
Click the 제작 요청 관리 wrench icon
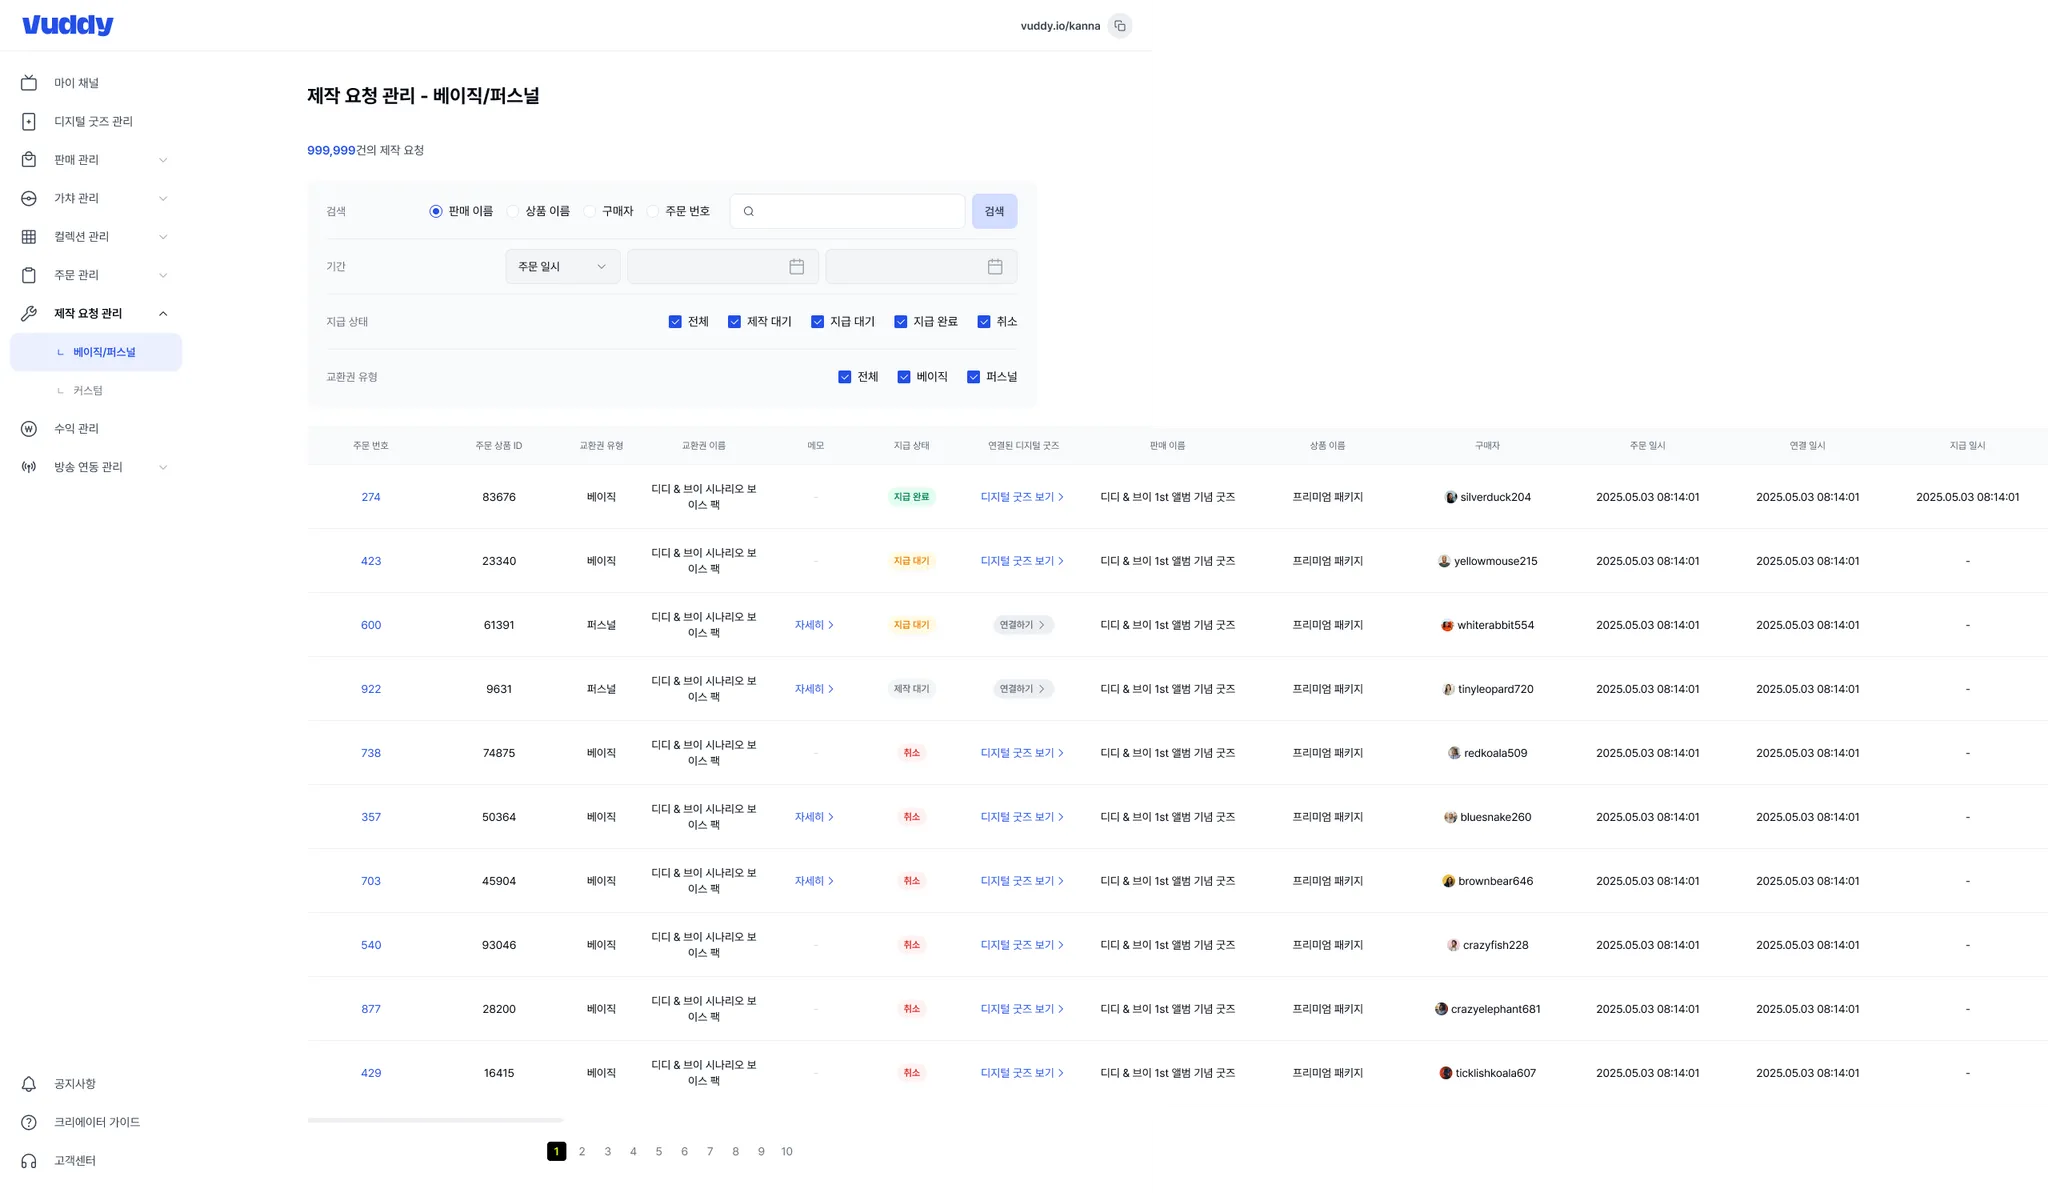point(29,313)
